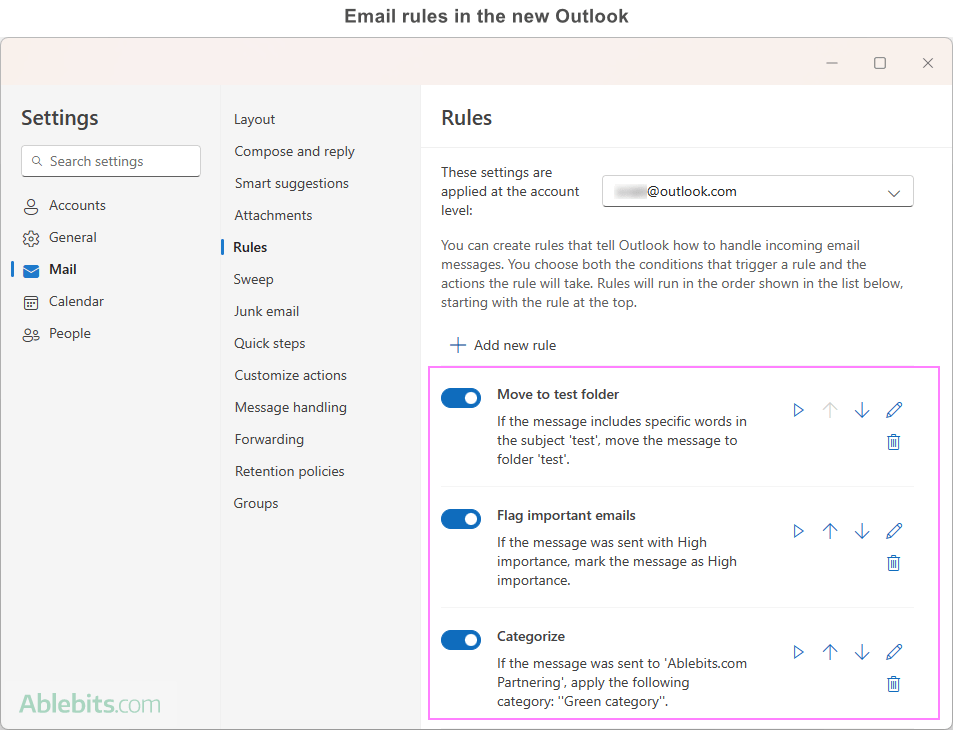Image resolution: width=953 pixels, height=730 pixels.
Task: Edit the 'Move to test folder' rule
Action: 894,410
